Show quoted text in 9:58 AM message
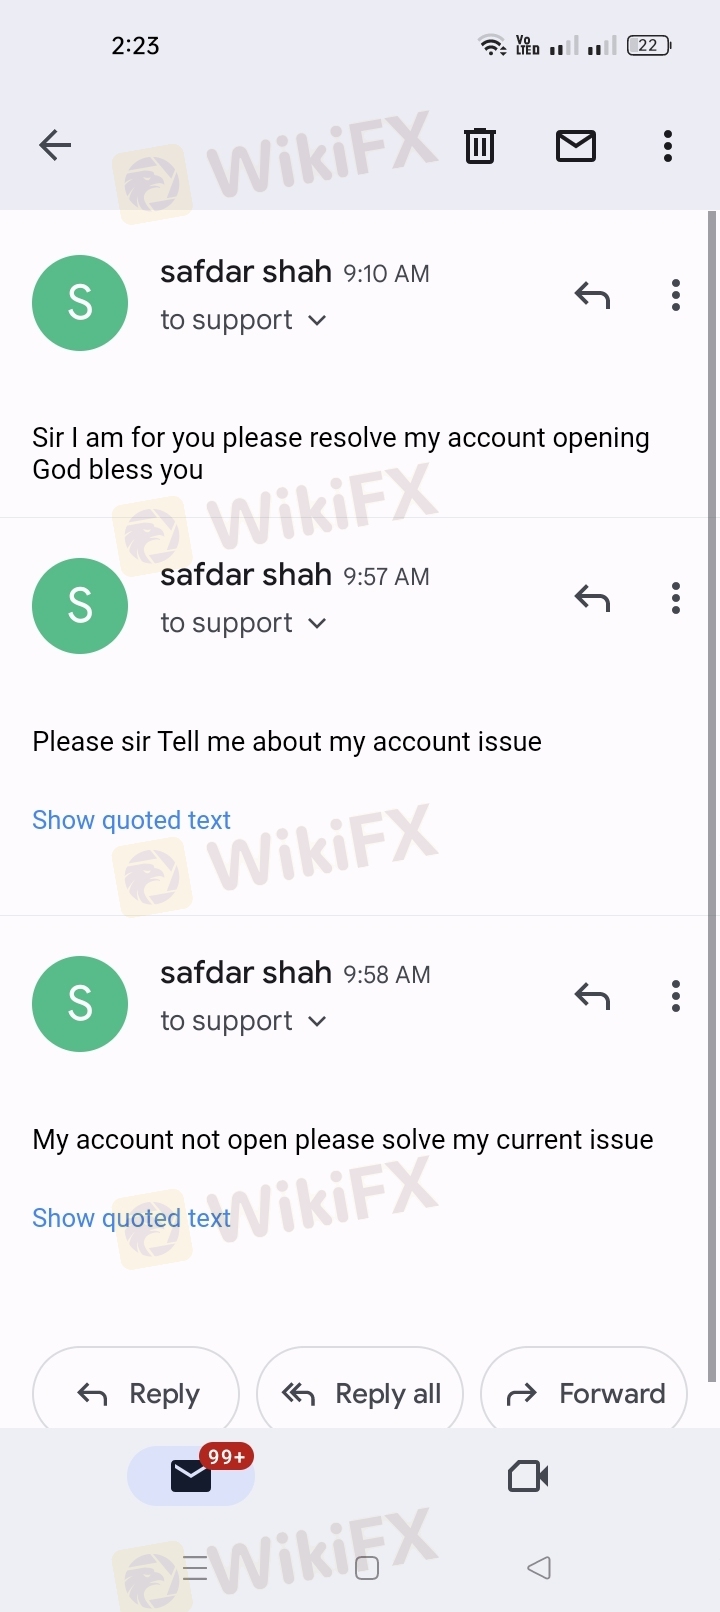720x1612 pixels. click(131, 1218)
